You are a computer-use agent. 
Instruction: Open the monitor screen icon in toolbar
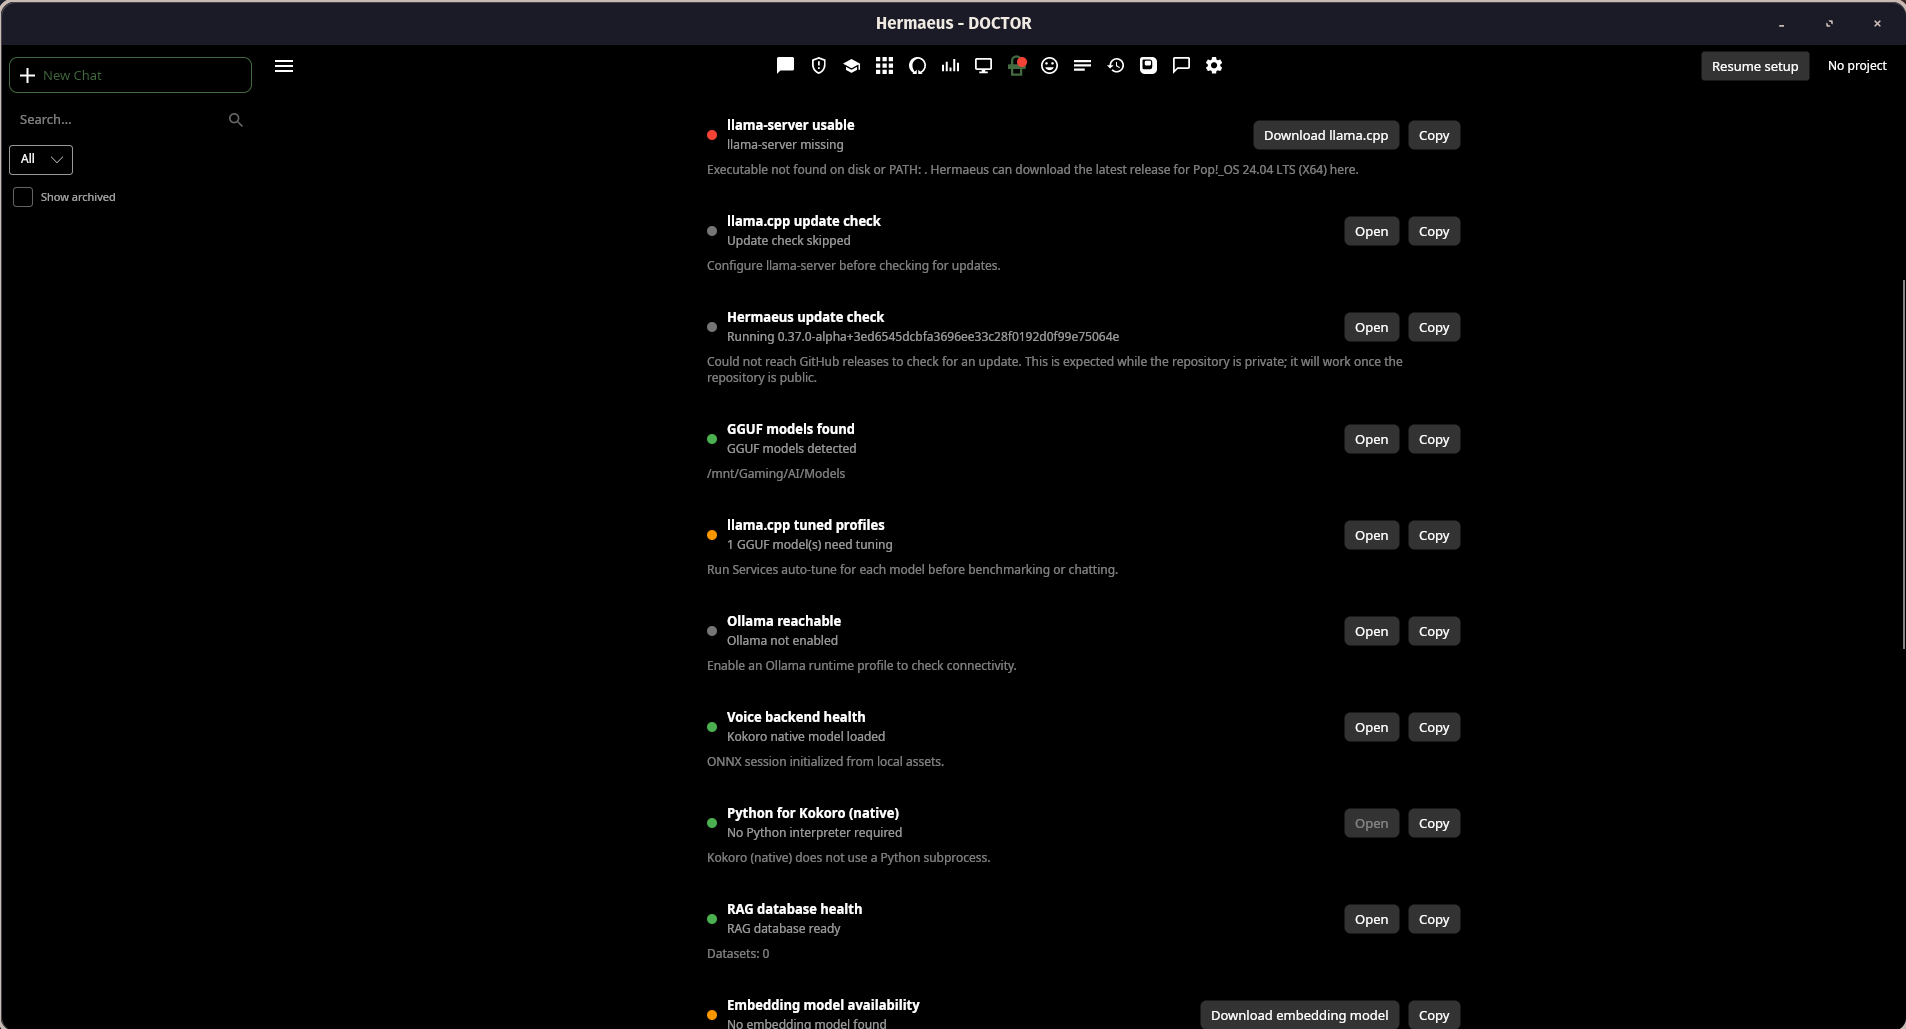pos(983,66)
